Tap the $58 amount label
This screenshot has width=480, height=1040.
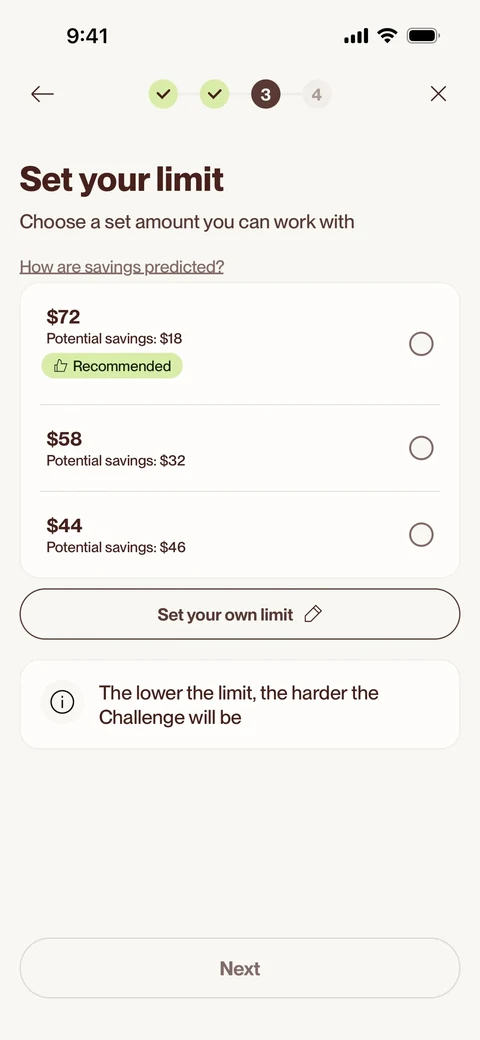(x=64, y=439)
